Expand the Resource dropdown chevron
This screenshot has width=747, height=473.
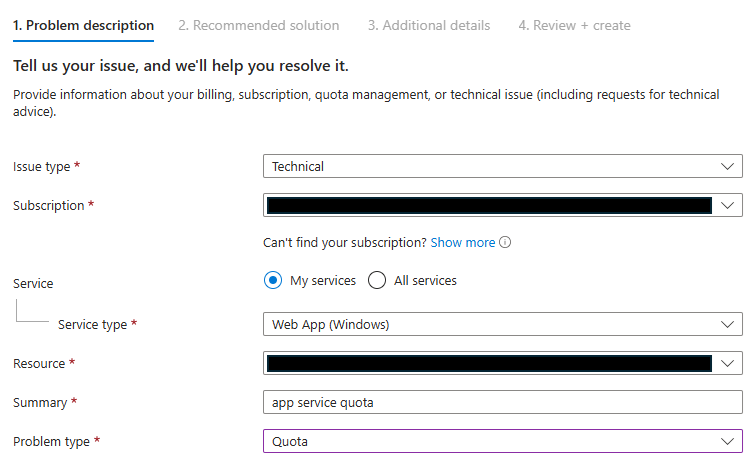coord(727,364)
